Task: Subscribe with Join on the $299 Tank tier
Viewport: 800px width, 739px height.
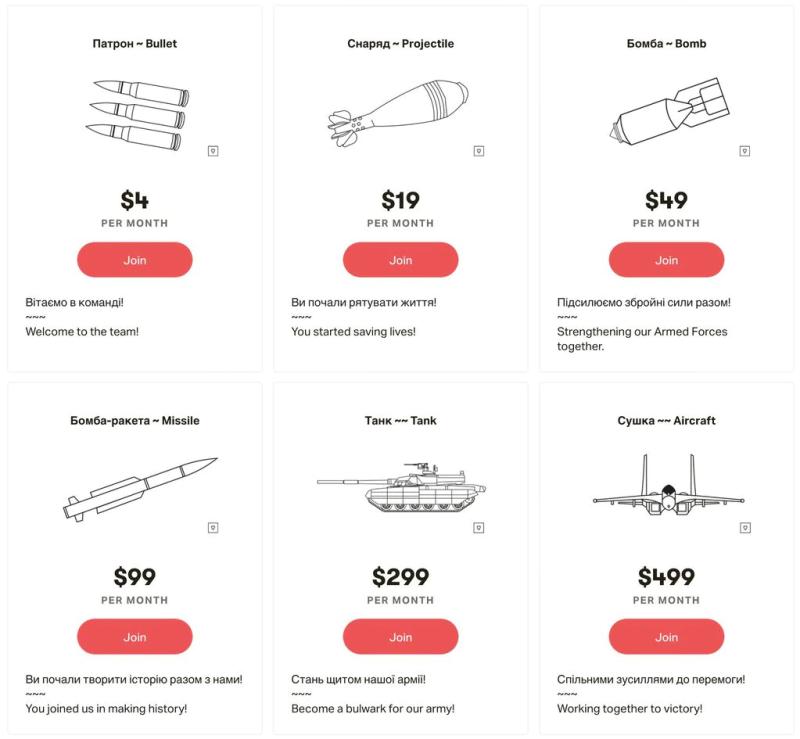Action: pos(401,637)
